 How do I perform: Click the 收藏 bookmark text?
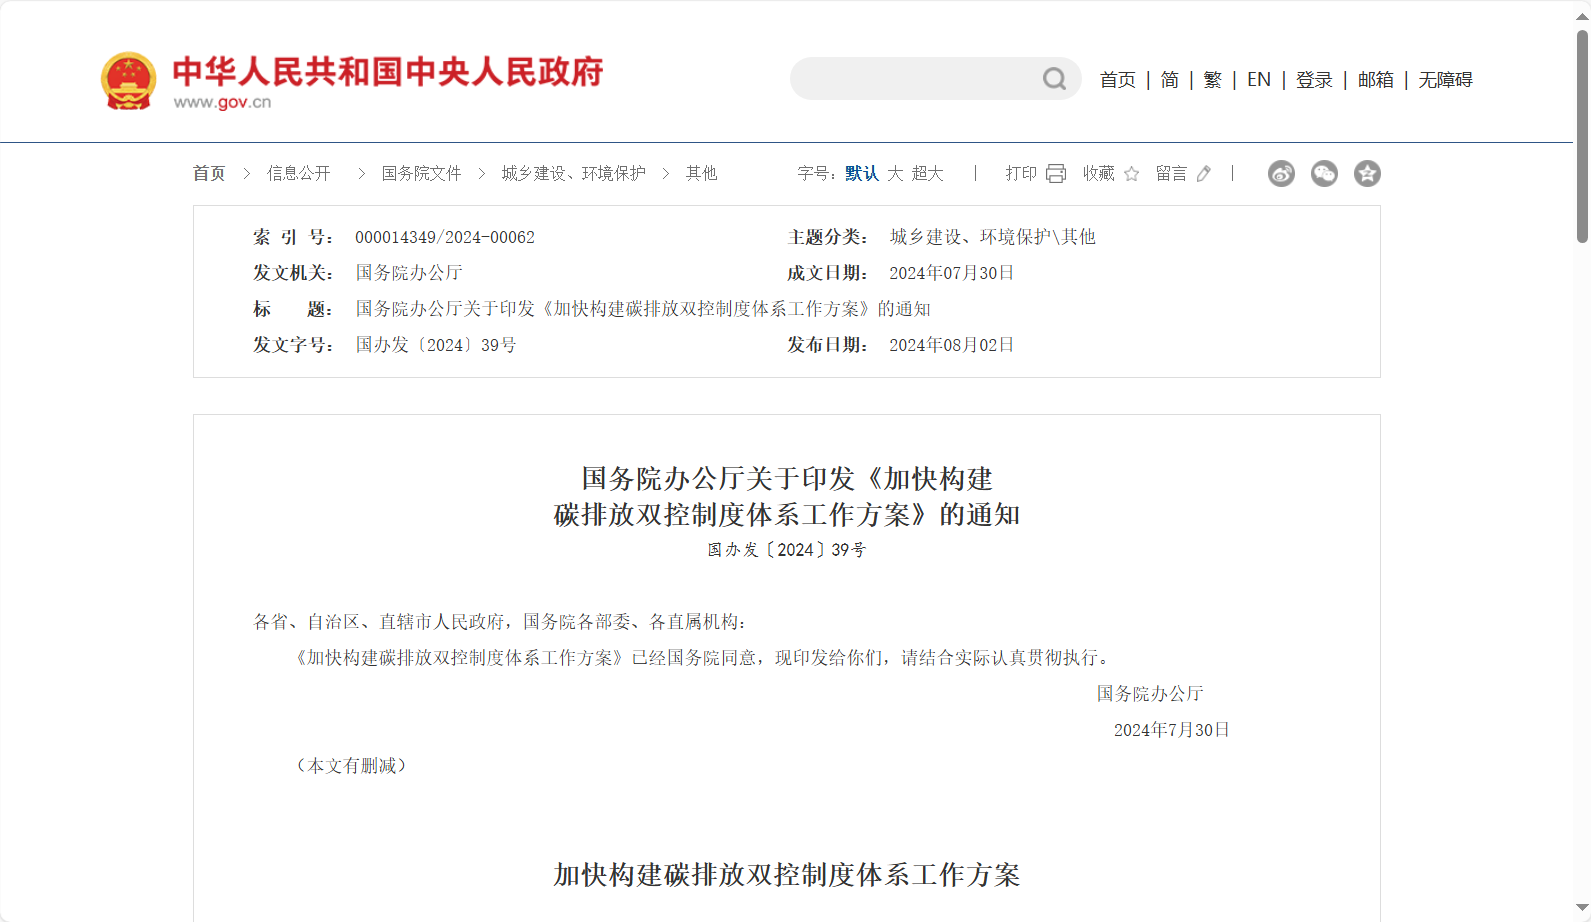[x=1099, y=174]
